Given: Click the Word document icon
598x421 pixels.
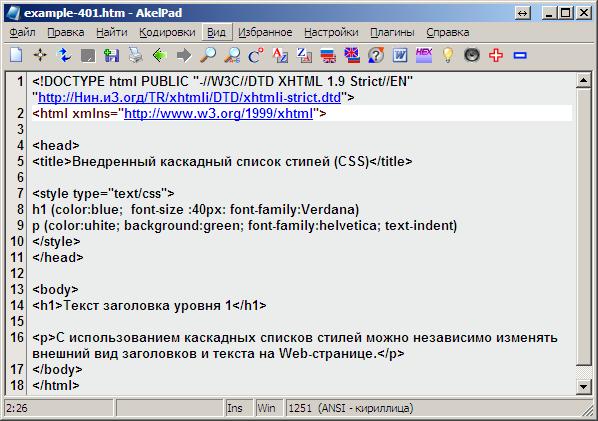Looking at the screenshot, I should [400, 56].
